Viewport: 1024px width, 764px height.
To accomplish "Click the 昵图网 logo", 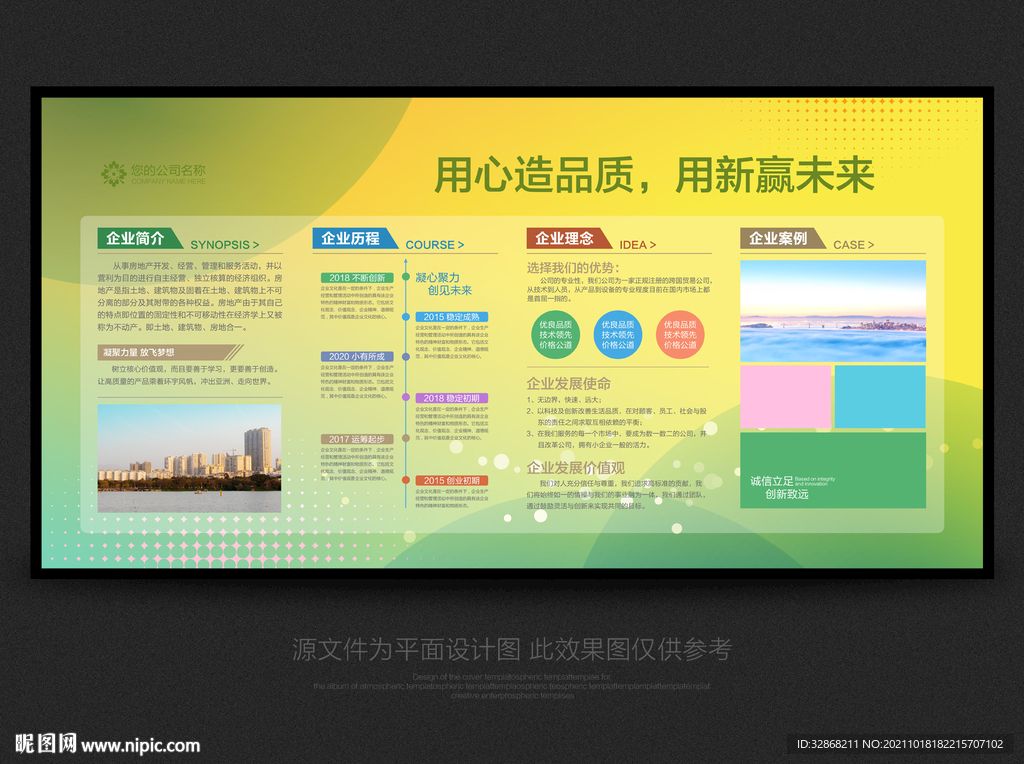I will pyautogui.click(x=45, y=744).
